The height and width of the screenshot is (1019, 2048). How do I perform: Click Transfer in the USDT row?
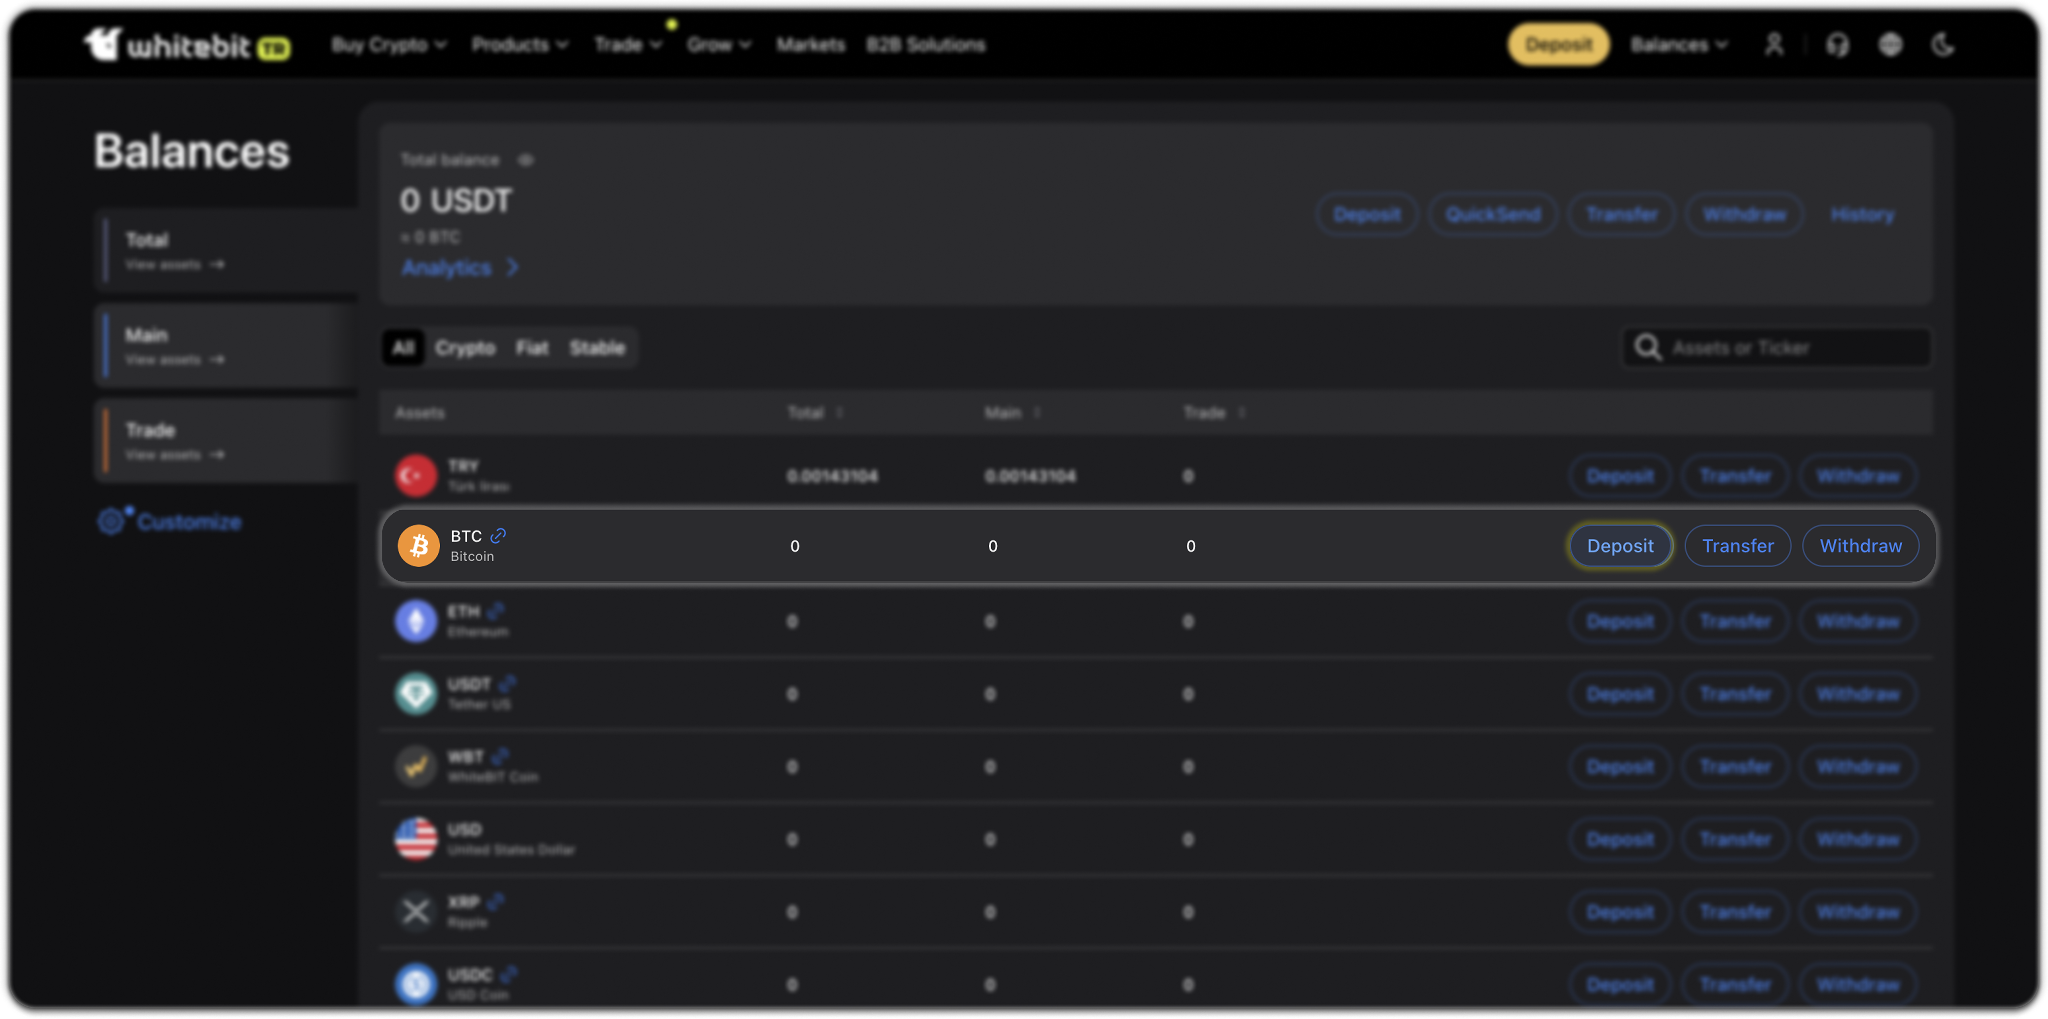pos(1736,694)
